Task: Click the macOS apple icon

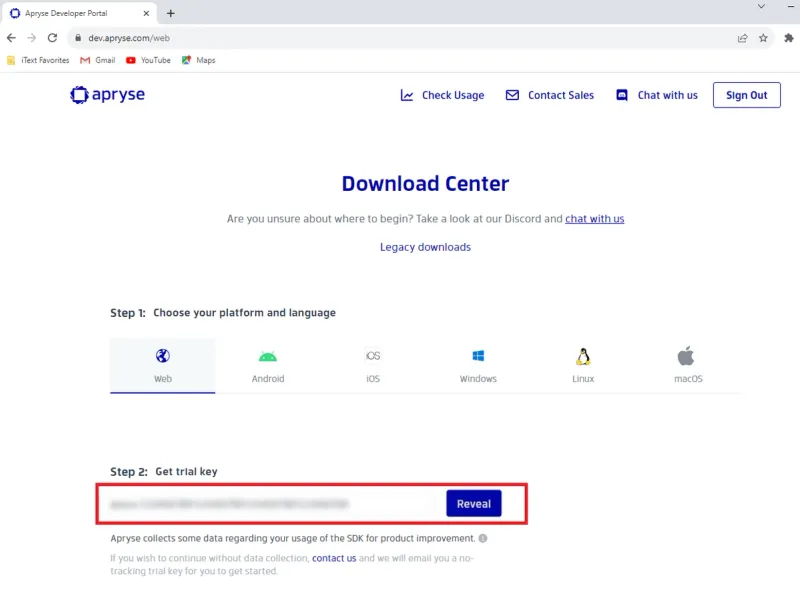Action: (x=686, y=356)
